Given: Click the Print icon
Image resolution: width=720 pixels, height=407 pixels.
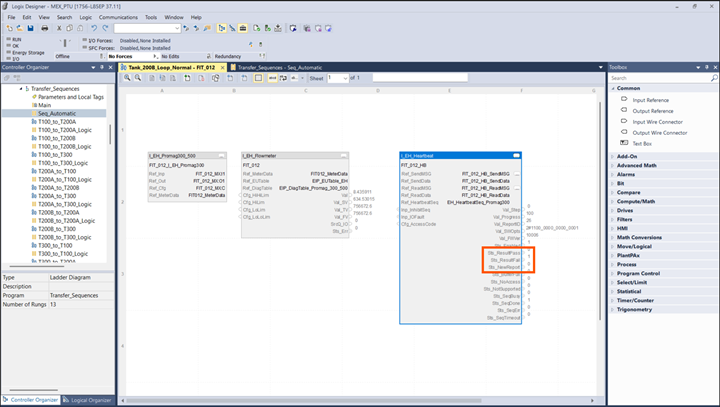Looking at the screenshot, I should pos(45,28).
